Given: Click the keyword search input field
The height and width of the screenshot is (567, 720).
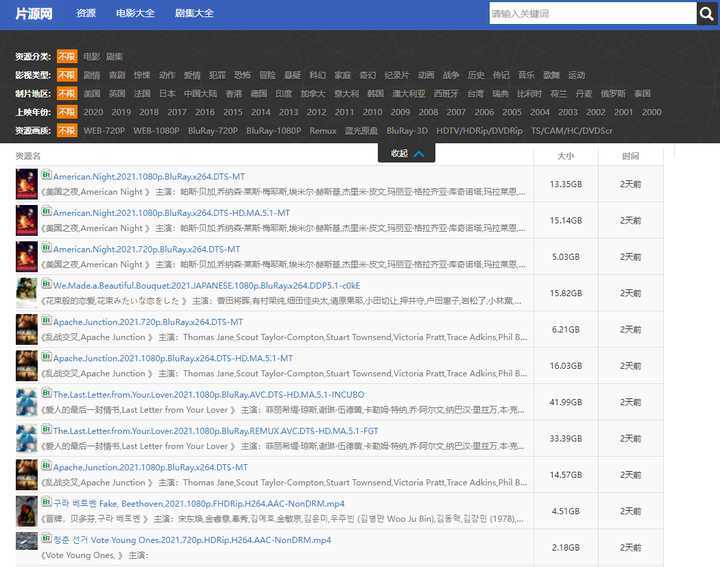Looking at the screenshot, I should point(592,13).
